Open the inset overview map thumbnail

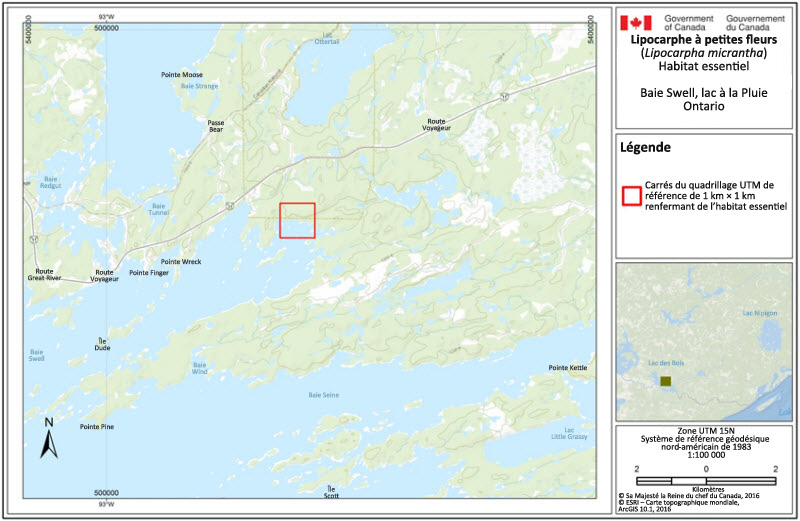click(x=705, y=342)
